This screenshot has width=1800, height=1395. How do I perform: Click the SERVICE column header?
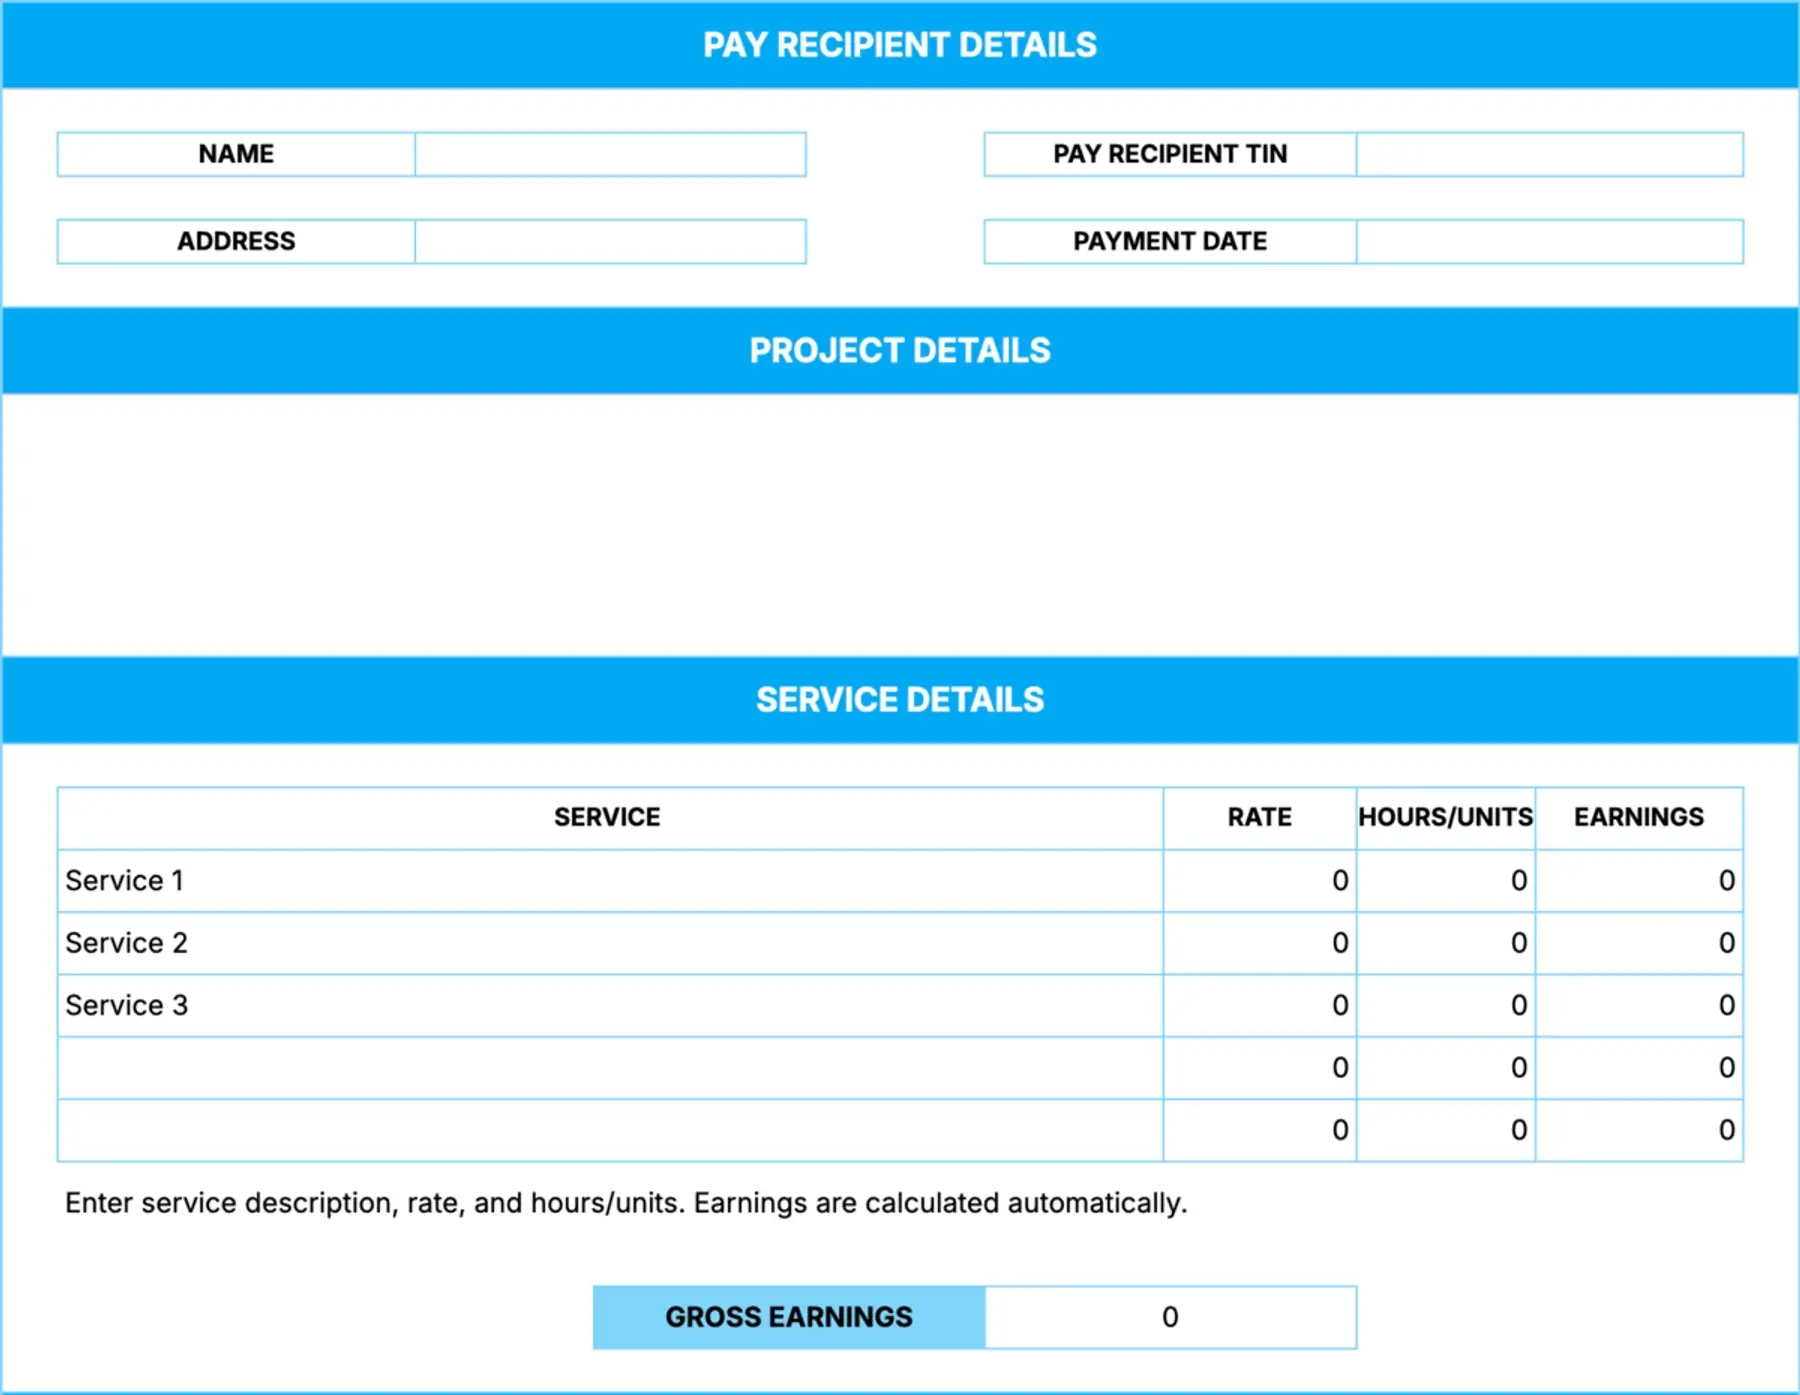(x=608, y=818)
